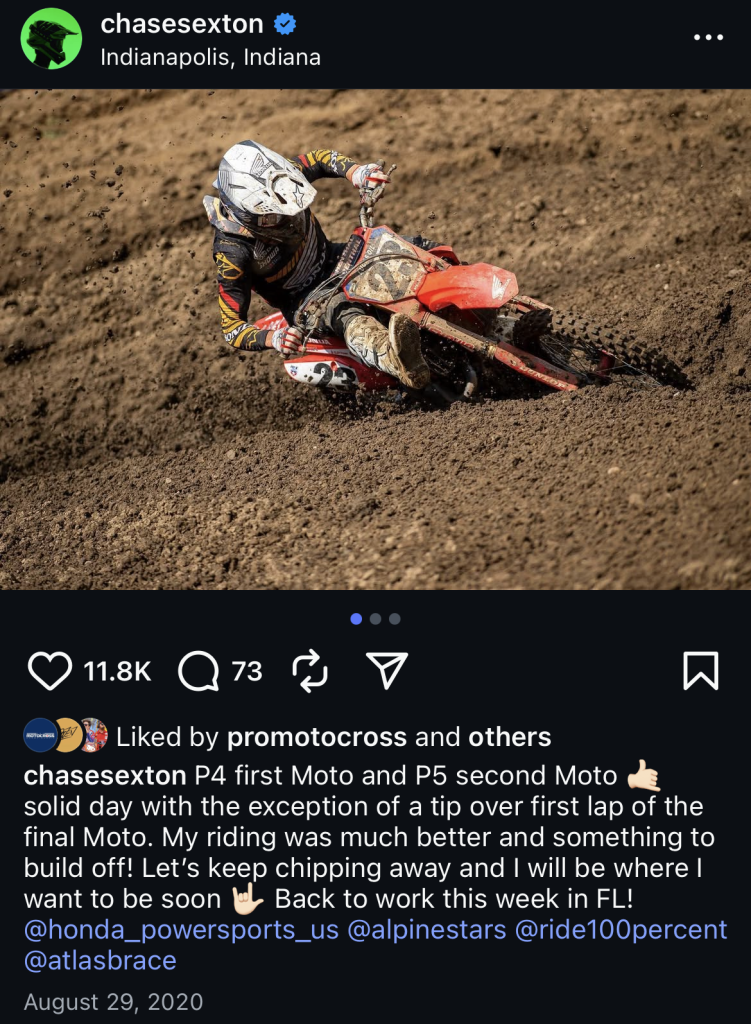Open comments via speech bubble icon
The image size is (751, 1024).
pos(198,671)
